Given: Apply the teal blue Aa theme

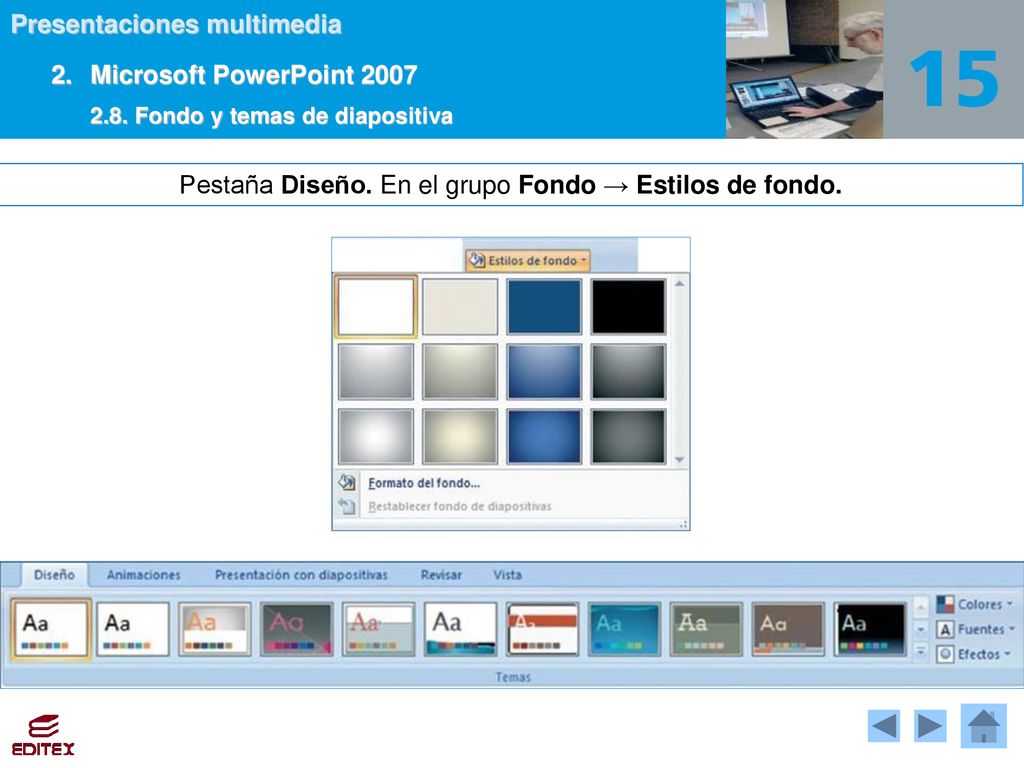Looking at the screenshot, I should 624,630.
